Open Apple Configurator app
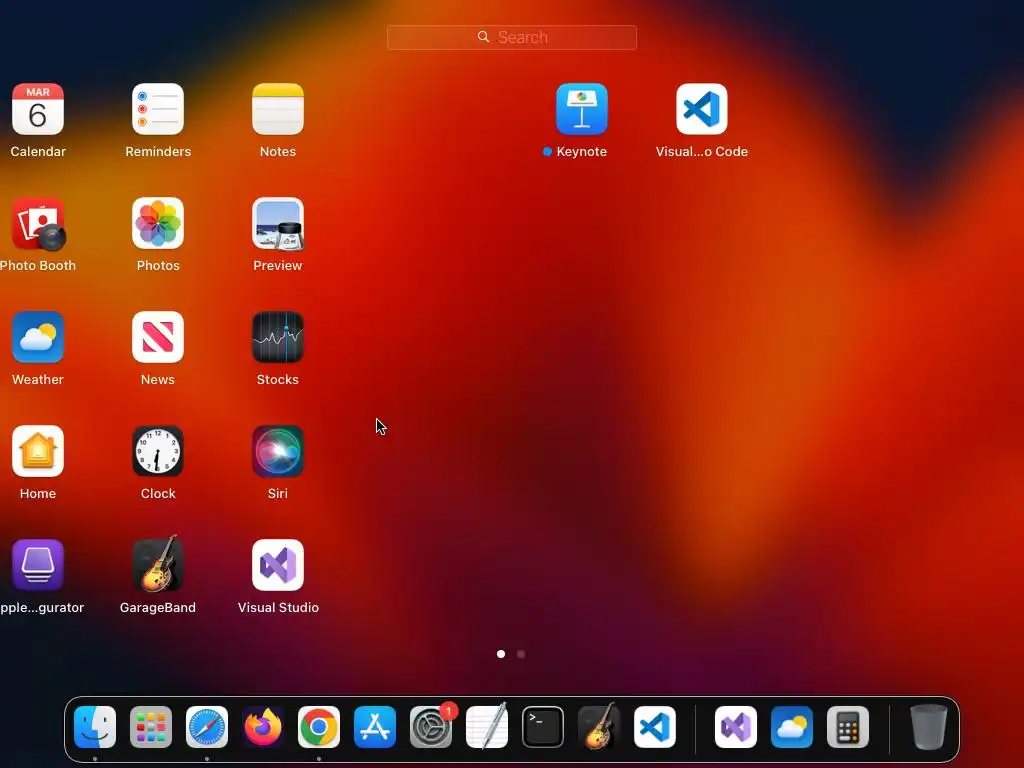 click(38, 565)
